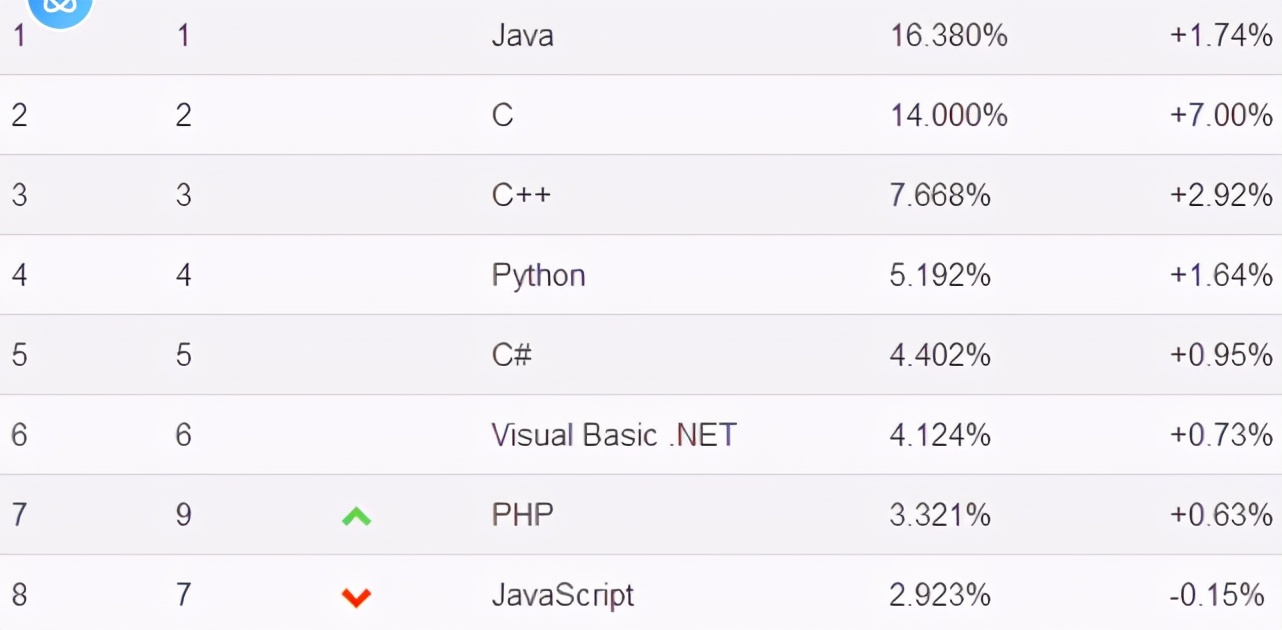Select the +7.00% change for C
1282x630 pixels.
point(1220,116)
